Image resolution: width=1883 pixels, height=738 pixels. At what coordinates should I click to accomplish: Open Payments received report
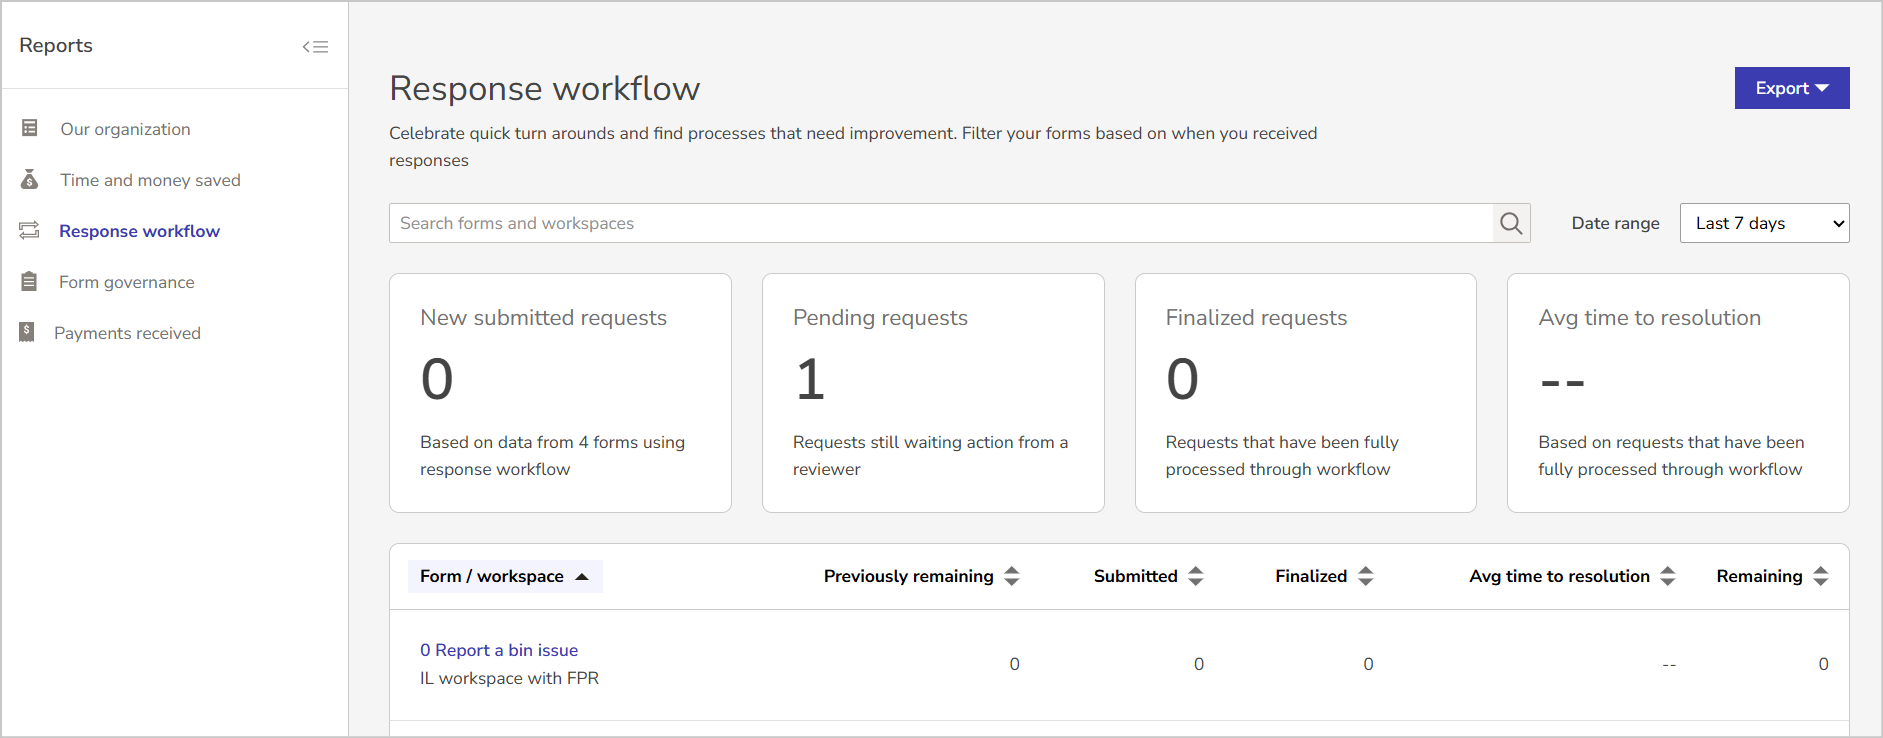tap(127, 333)
